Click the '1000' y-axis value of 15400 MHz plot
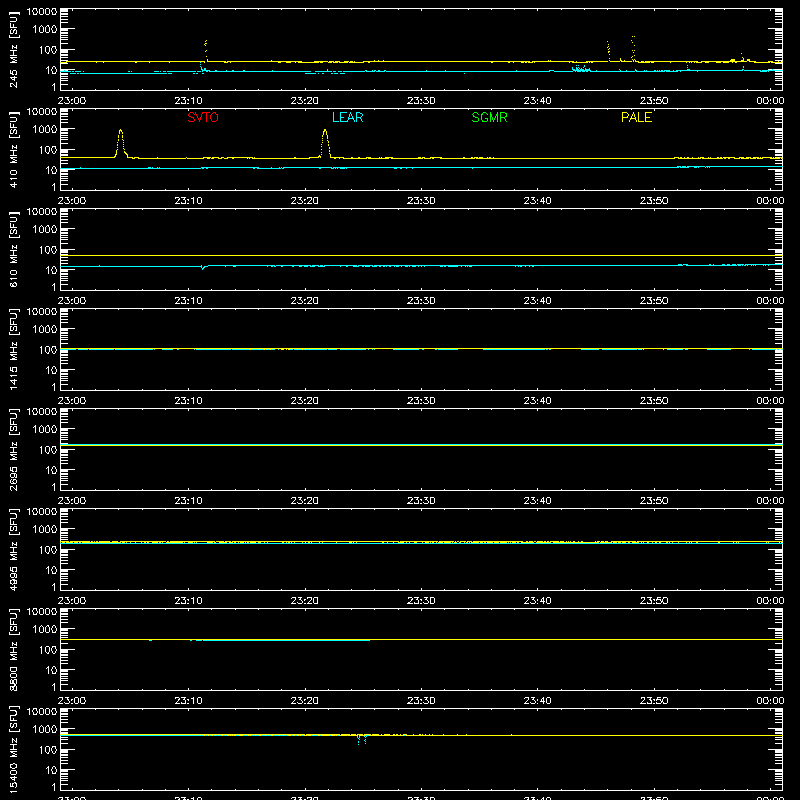 (x=45, y=730)
